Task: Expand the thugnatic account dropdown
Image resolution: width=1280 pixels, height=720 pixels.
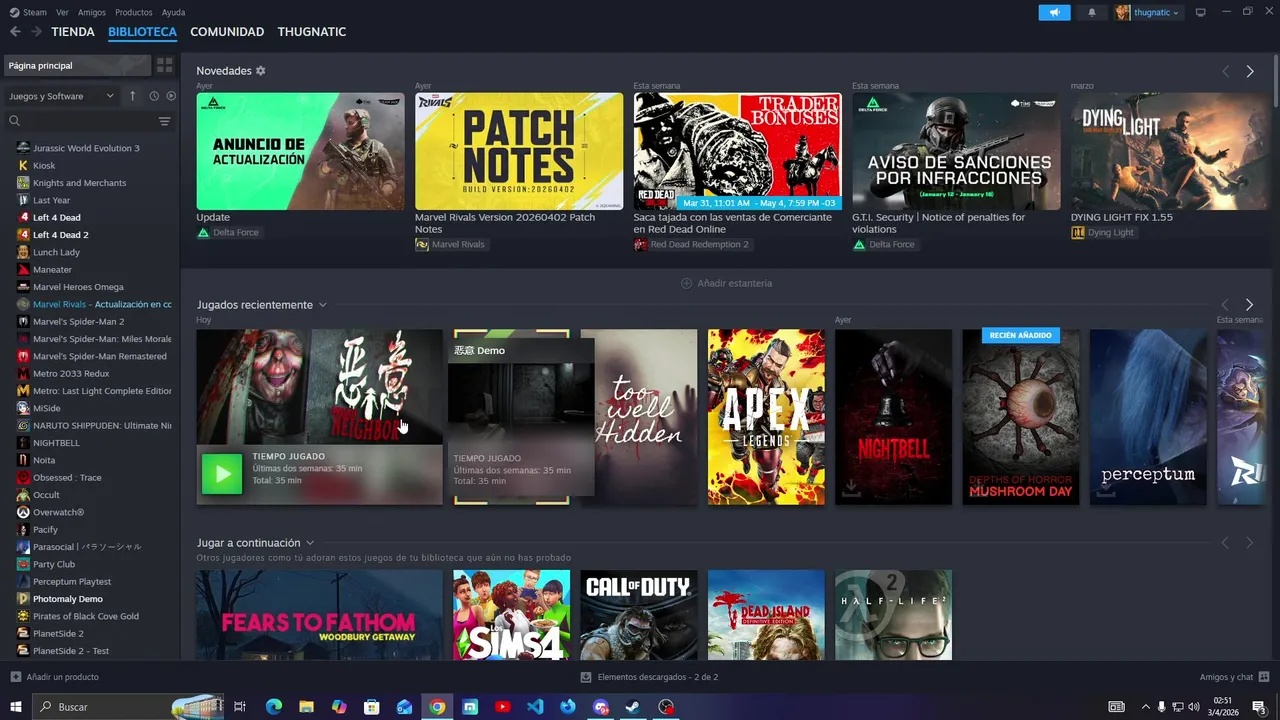Action: coord(1148,12)
